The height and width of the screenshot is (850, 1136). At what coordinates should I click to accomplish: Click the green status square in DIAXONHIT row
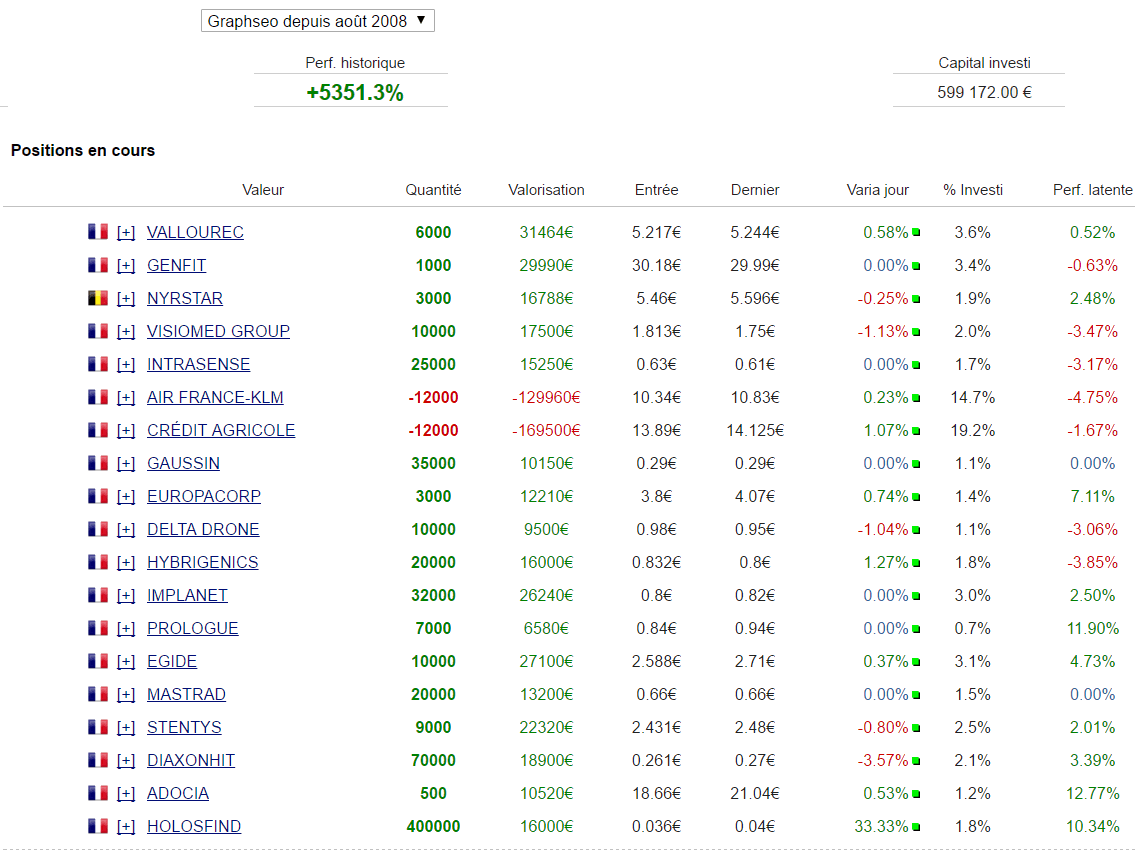[916, 761]
